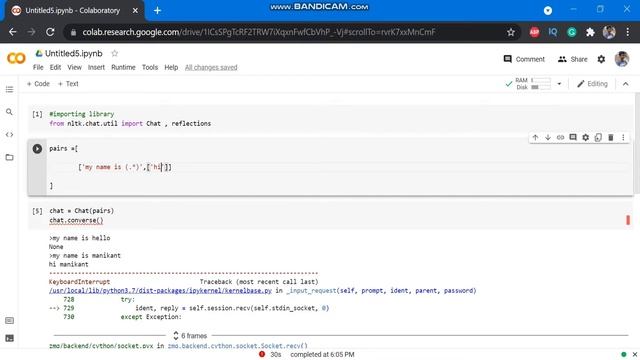Click inside the pairs code editor
Viewport: 640px width, 360px height.
[x=339, y=167]
